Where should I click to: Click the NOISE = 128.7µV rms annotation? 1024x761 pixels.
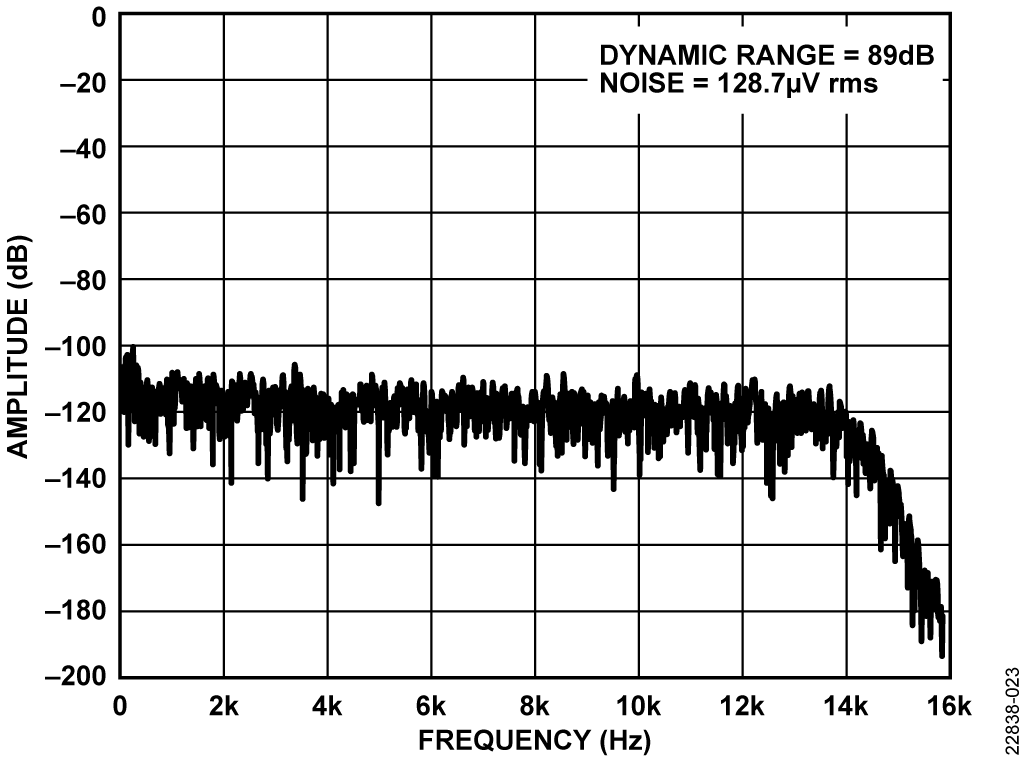[739, 85]
